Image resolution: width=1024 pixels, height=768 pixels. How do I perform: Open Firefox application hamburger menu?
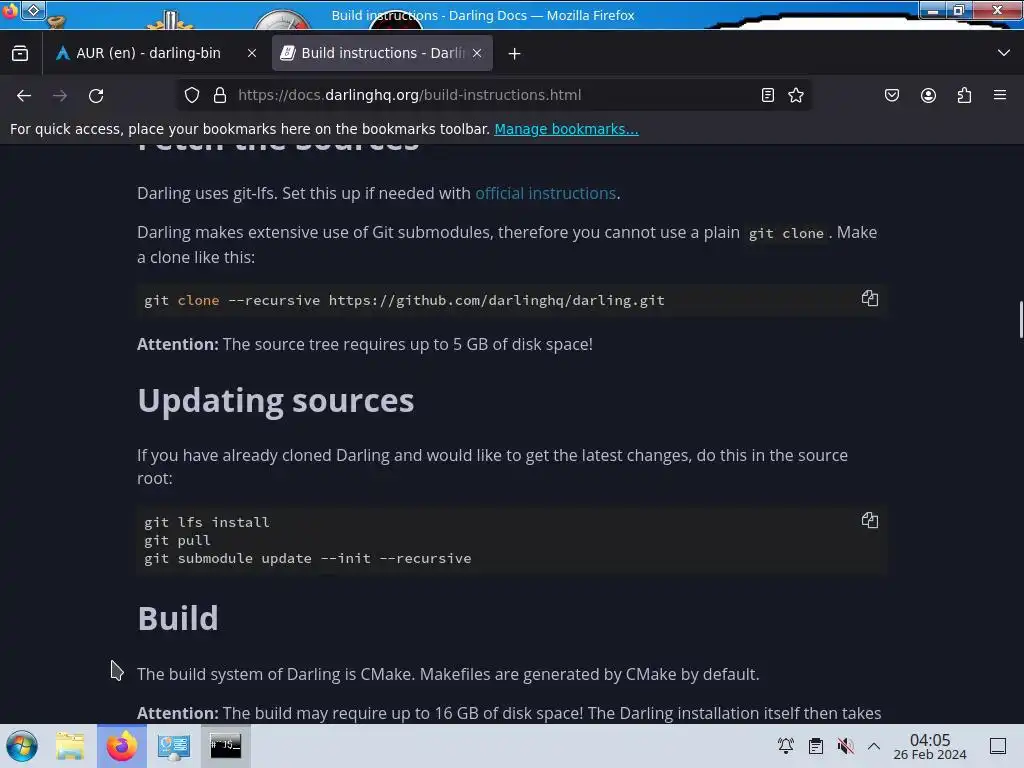tap(1000, 95)
